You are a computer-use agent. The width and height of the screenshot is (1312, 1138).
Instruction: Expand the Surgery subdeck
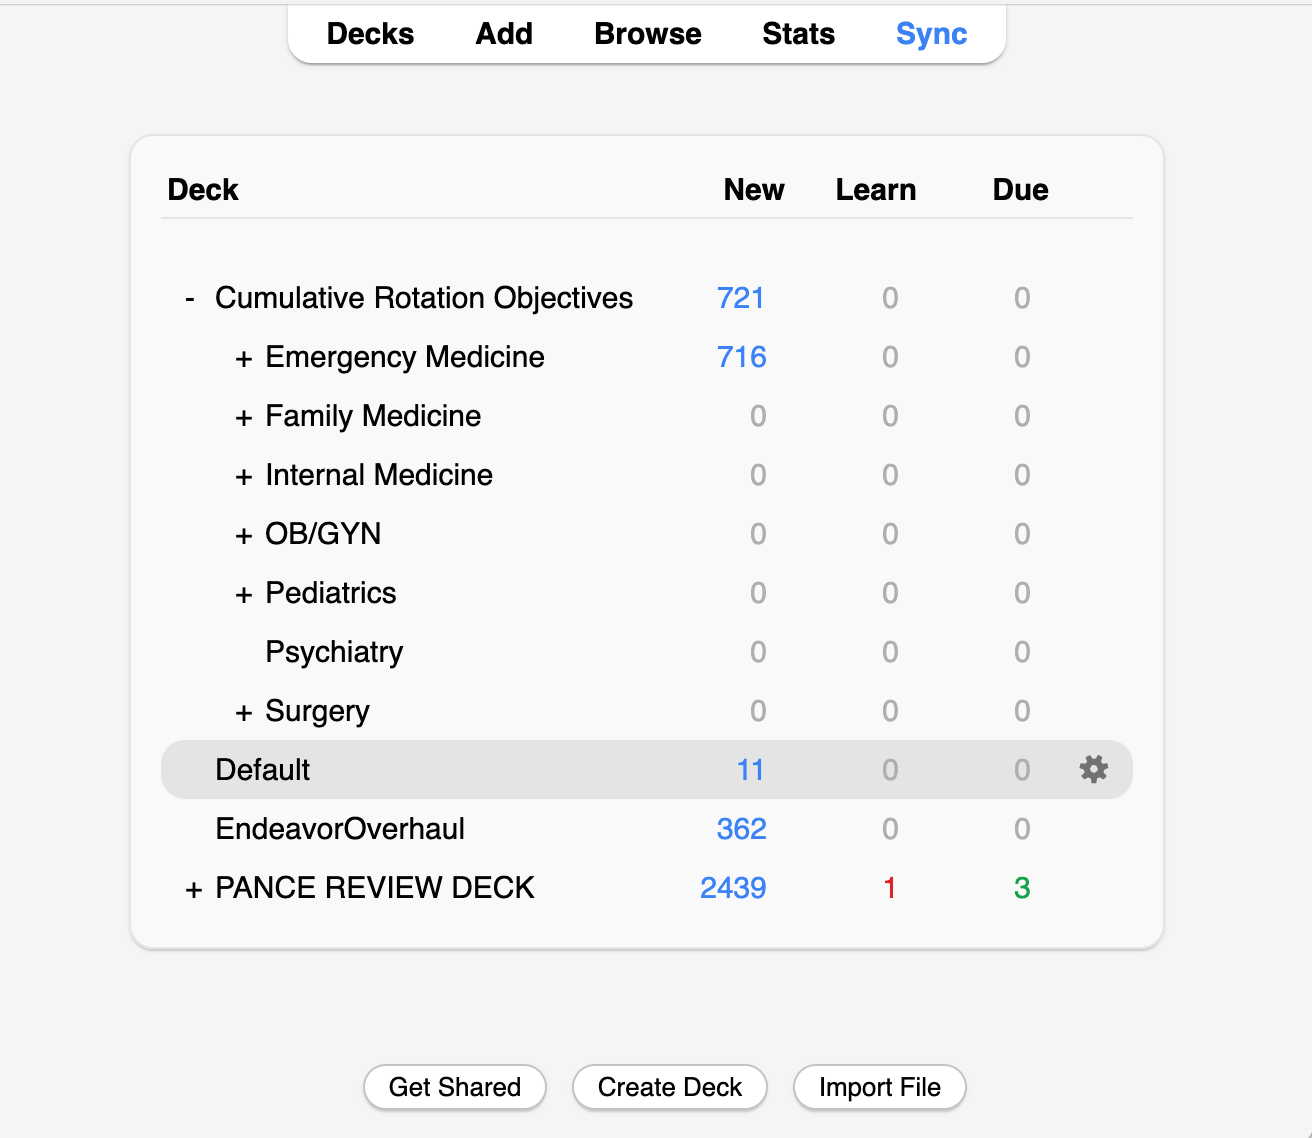(244, 712)
